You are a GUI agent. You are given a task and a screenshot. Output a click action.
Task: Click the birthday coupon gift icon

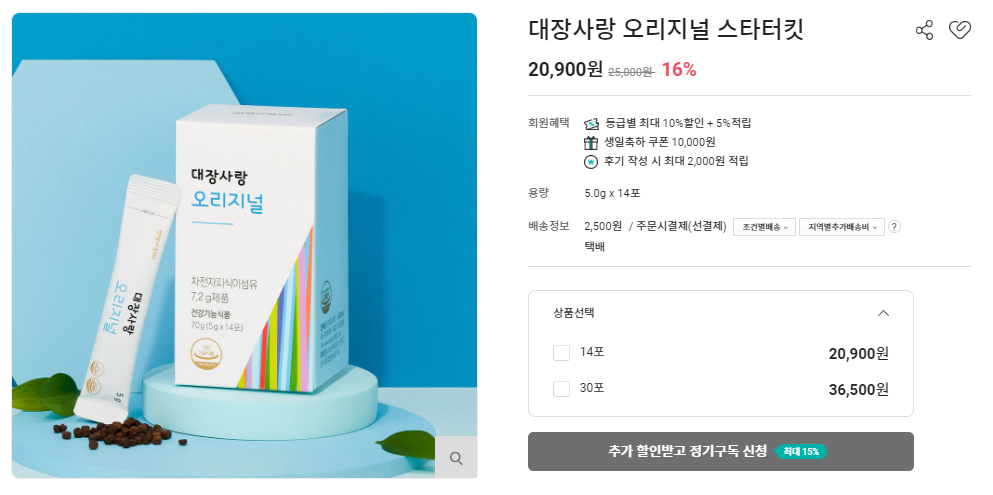[x=591, y=142]
